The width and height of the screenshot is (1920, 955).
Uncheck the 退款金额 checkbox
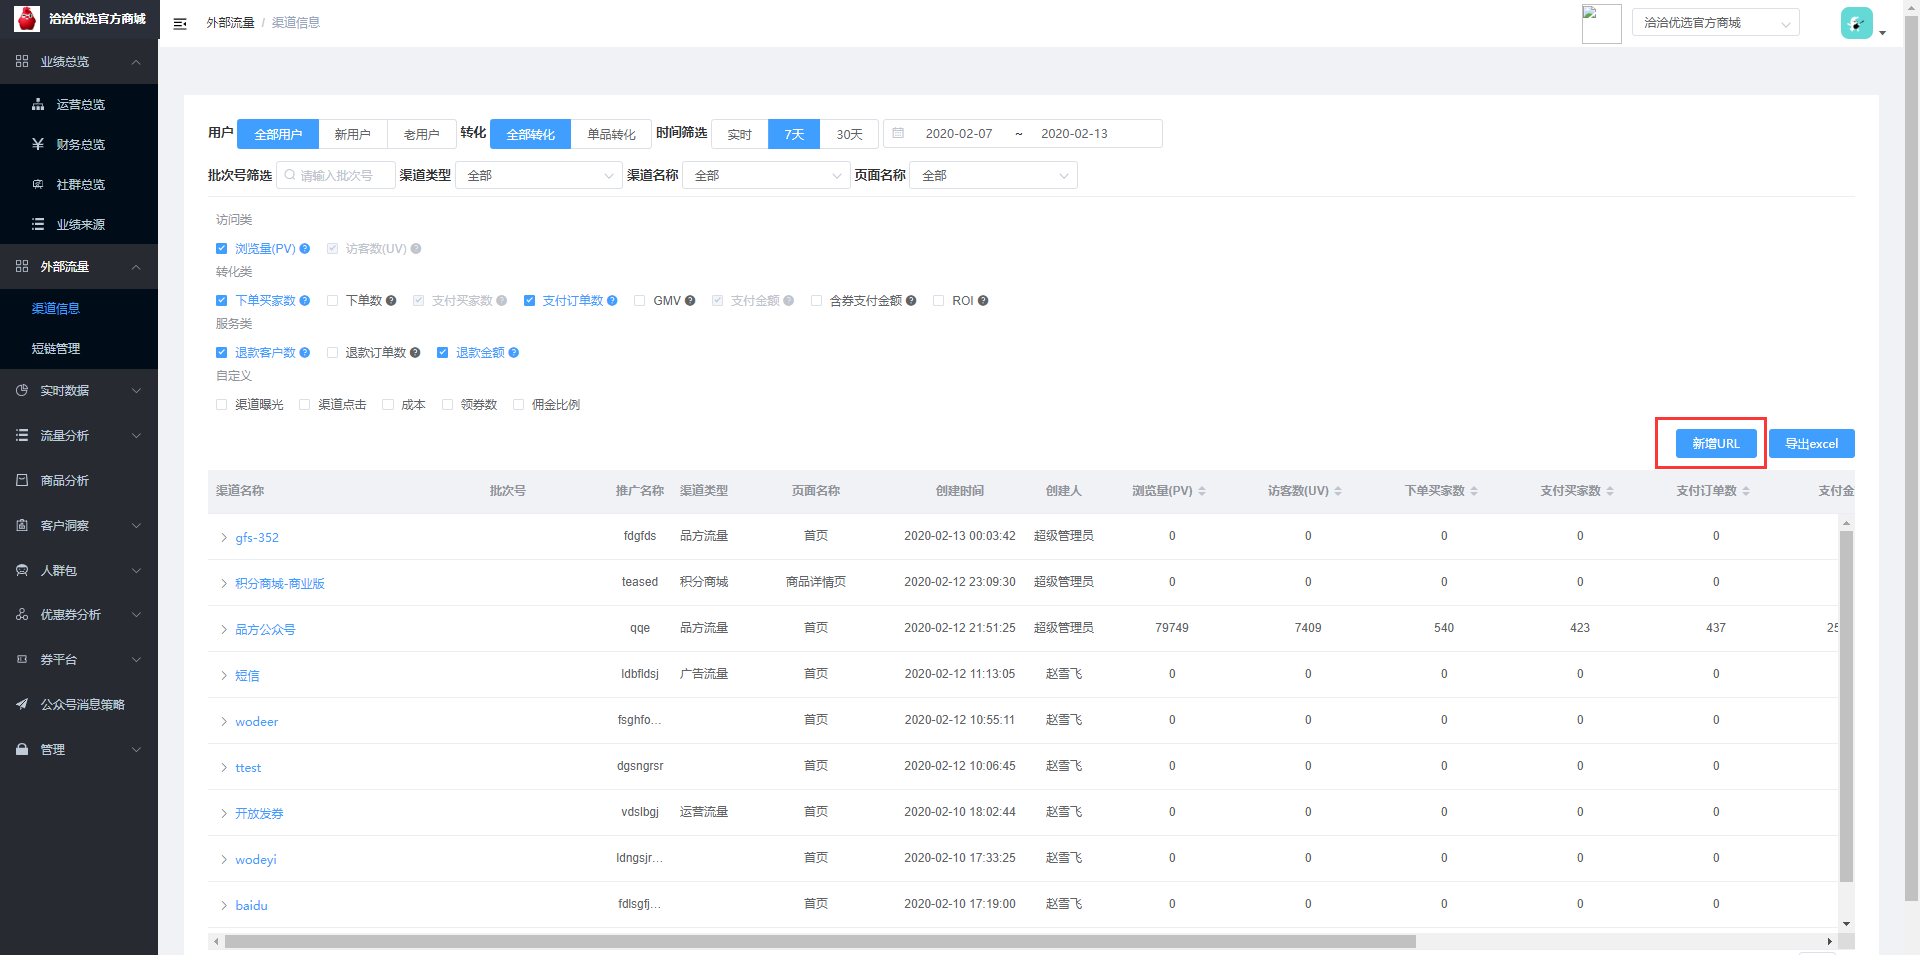pos(442,353)
